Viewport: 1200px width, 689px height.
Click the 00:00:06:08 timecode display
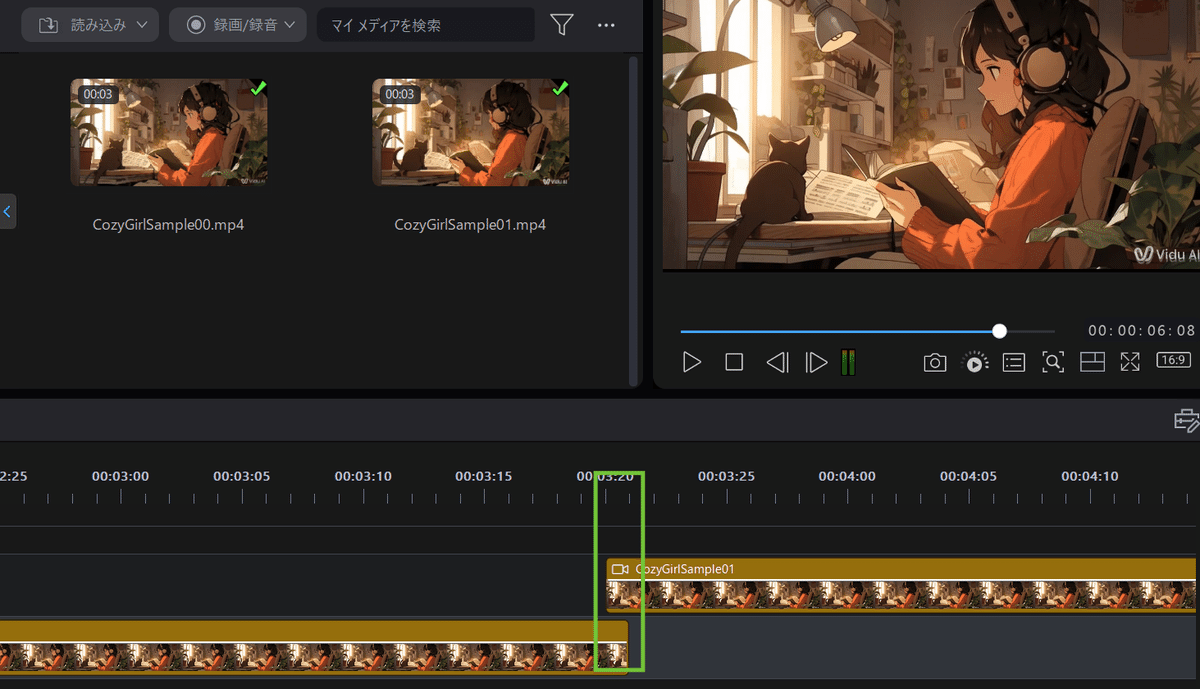tap(1141, 331)
